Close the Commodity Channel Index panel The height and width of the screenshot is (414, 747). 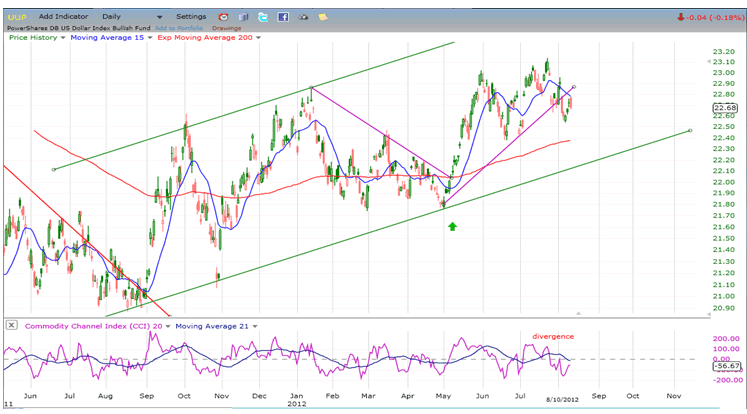[11, 326]
